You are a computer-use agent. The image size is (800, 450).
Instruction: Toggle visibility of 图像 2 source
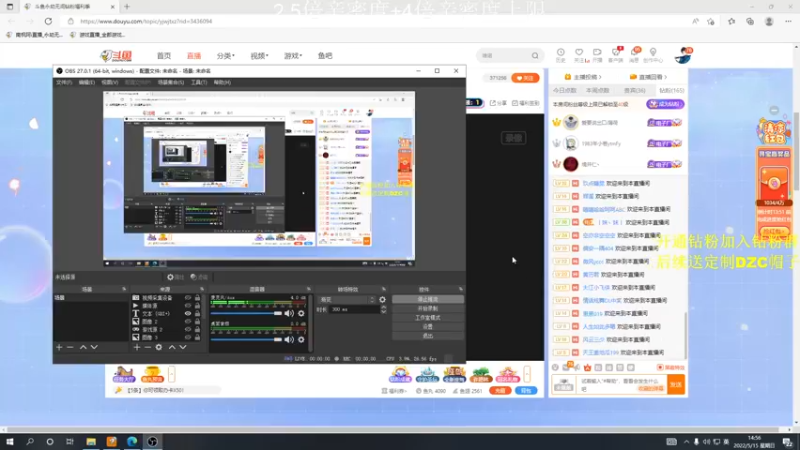(188, 321)
